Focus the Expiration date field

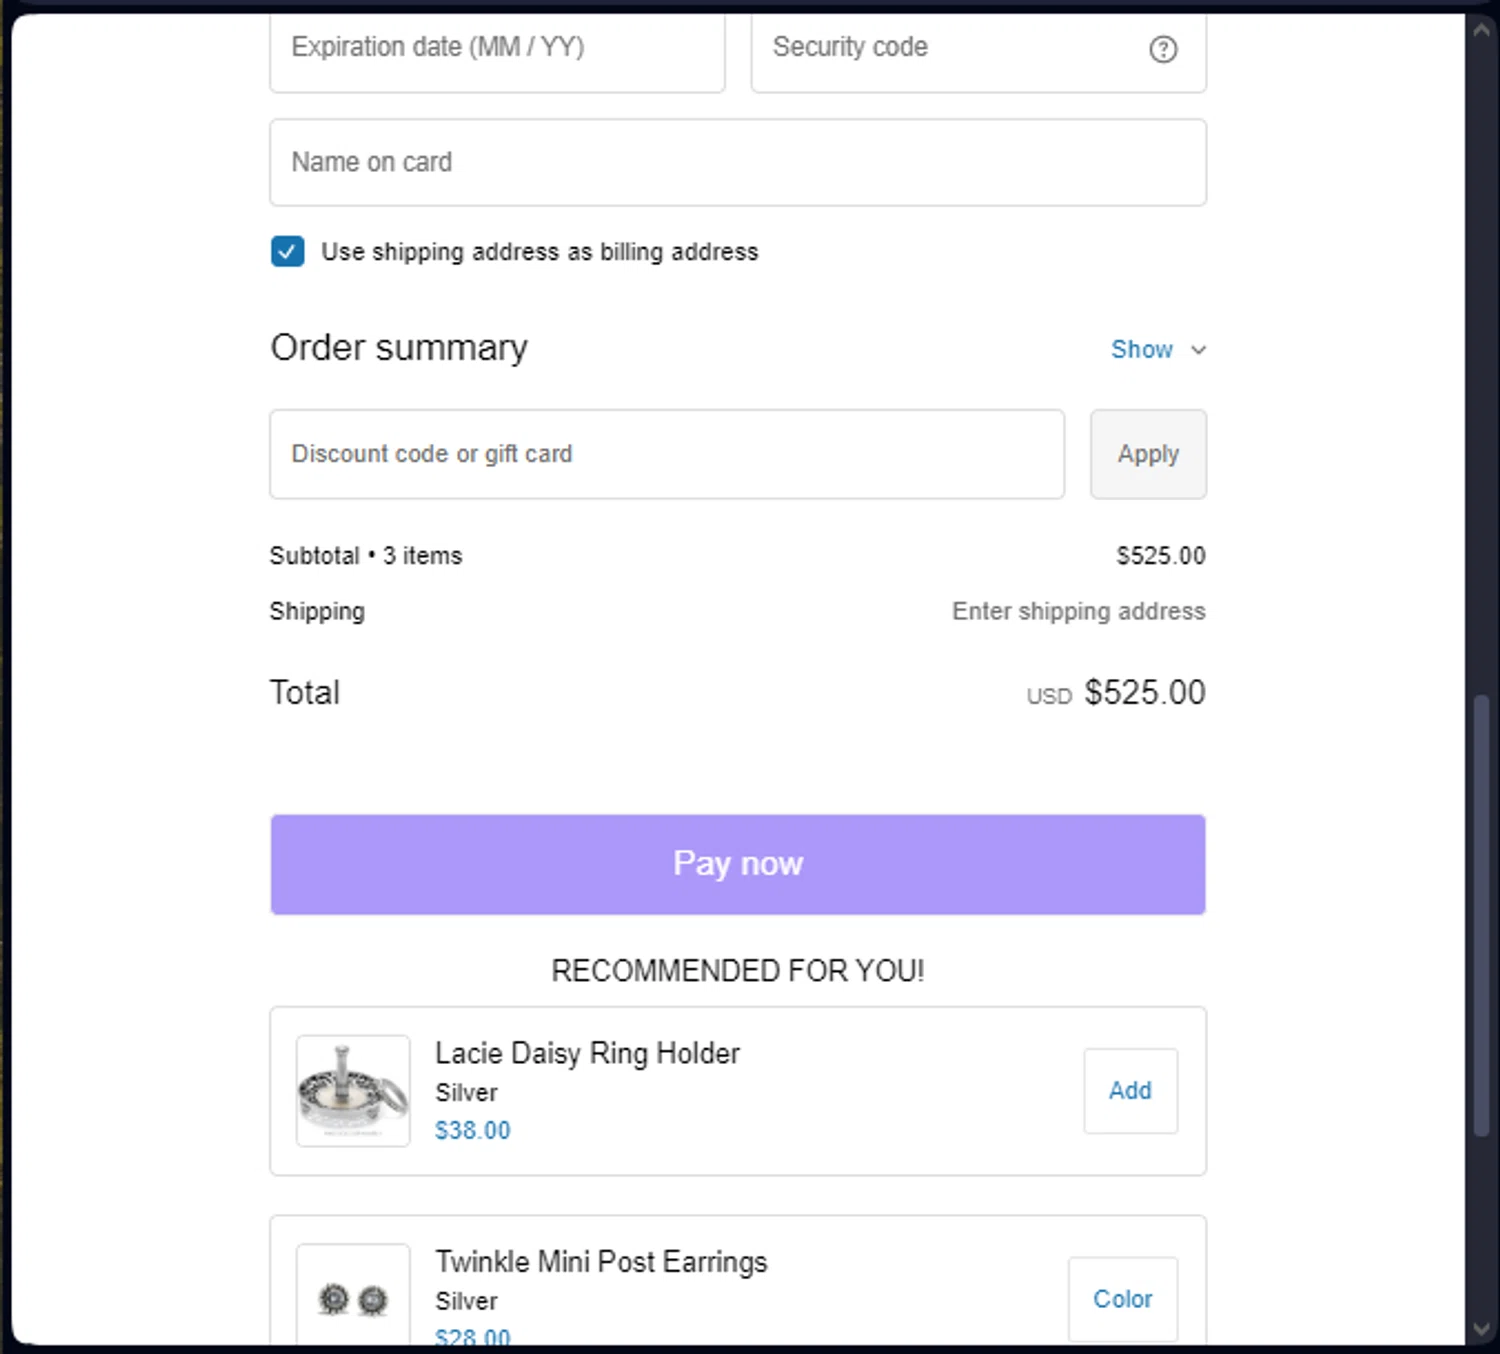497,49
